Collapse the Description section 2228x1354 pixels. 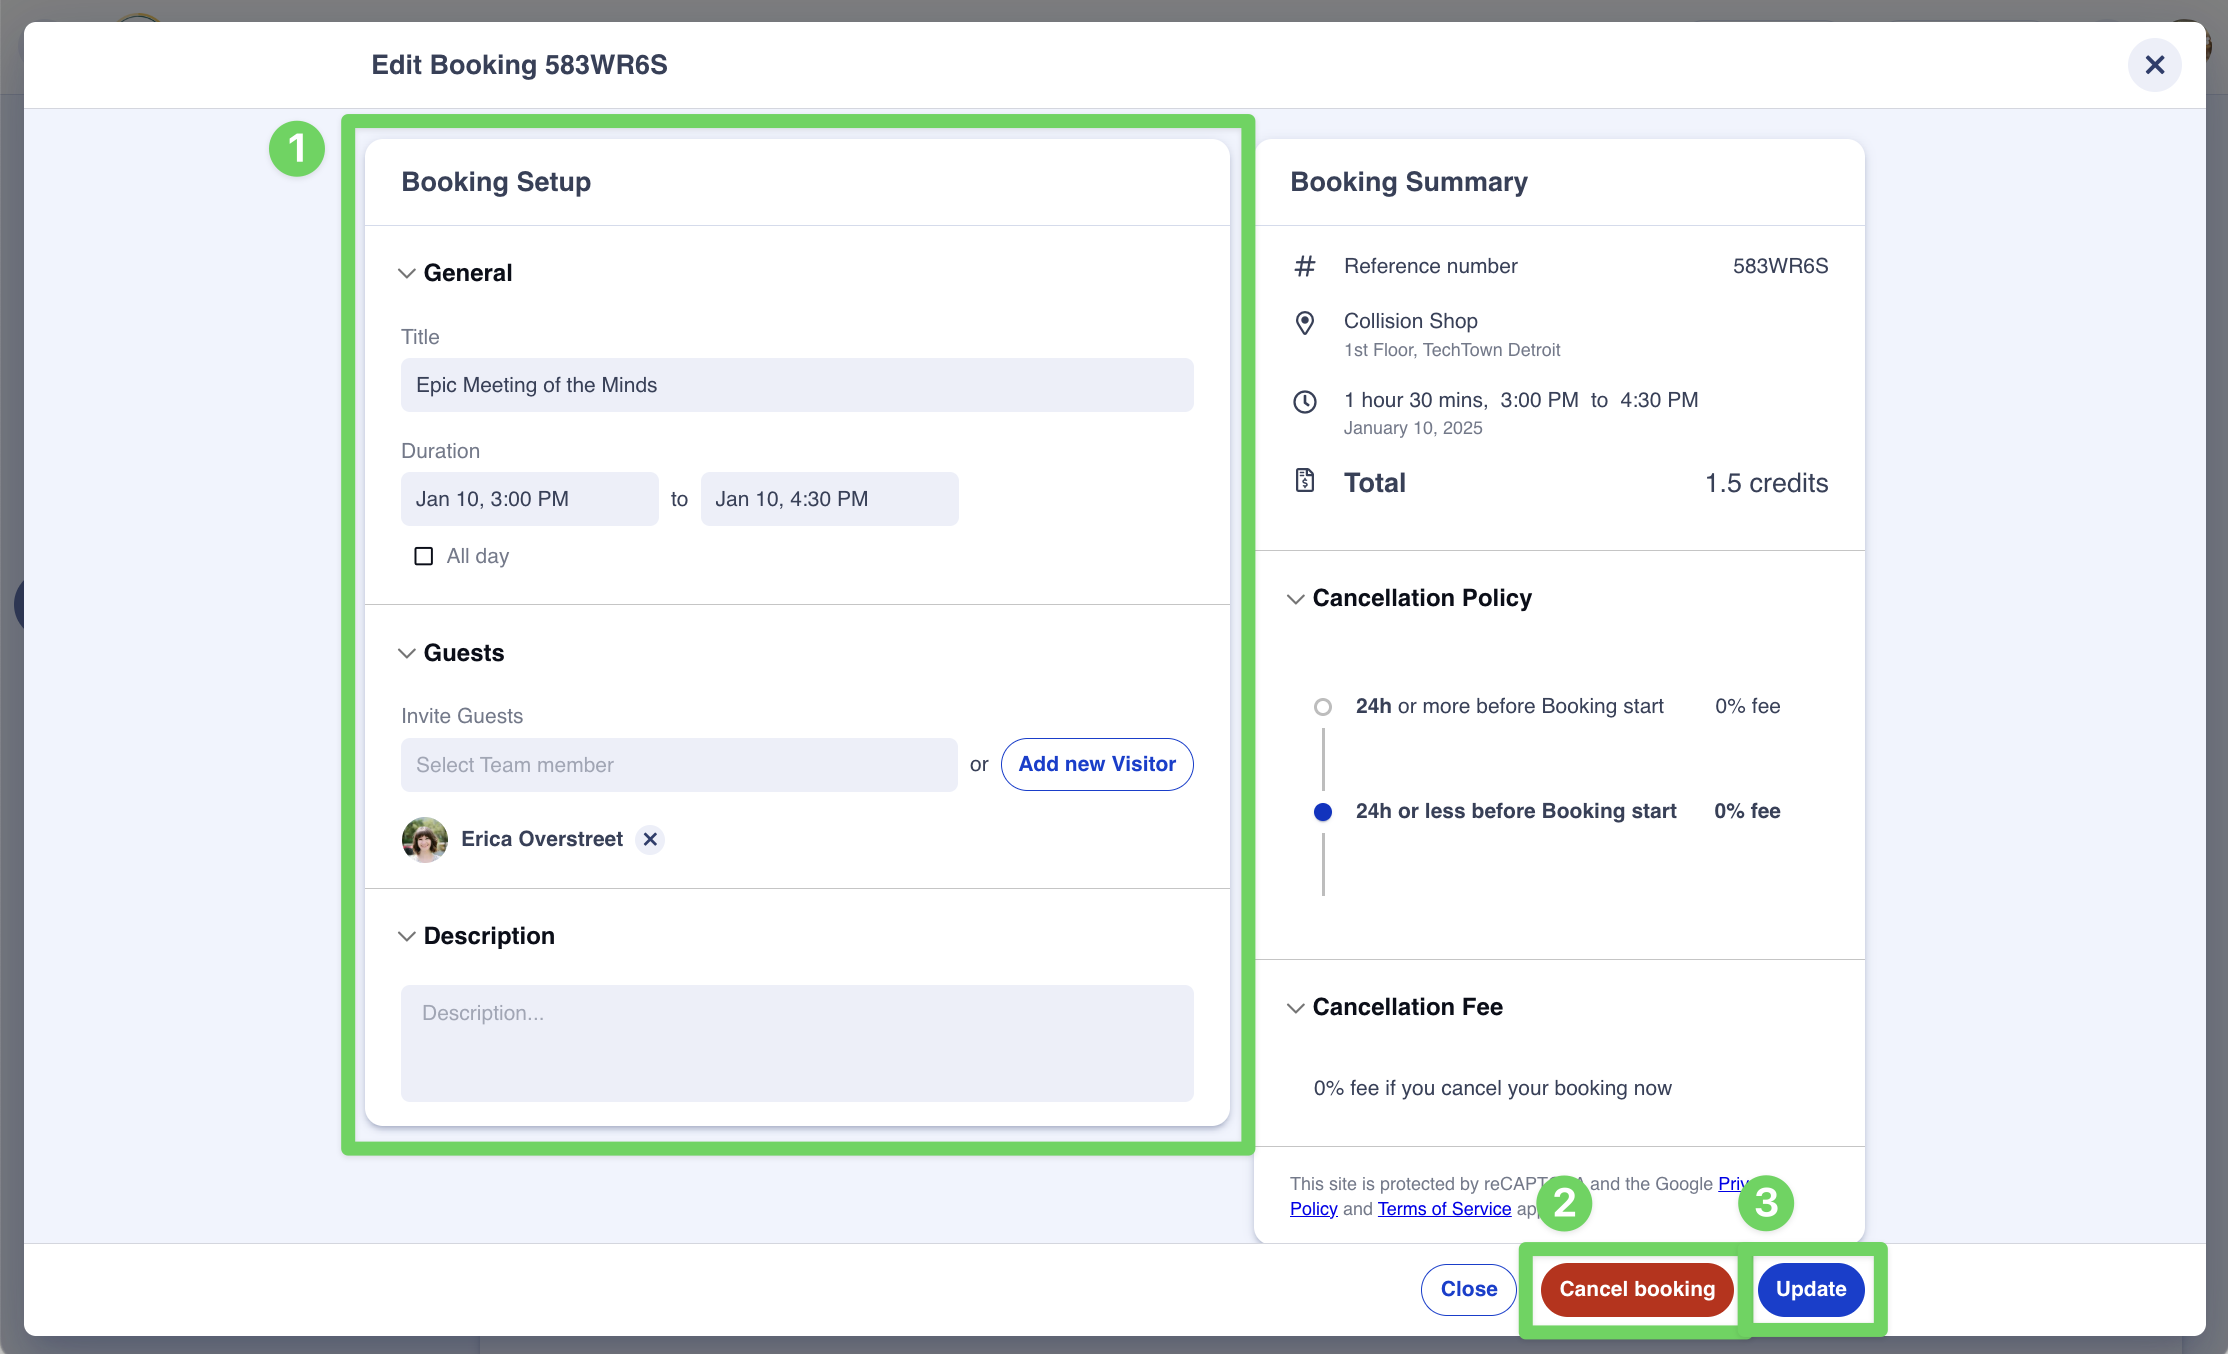407,936
